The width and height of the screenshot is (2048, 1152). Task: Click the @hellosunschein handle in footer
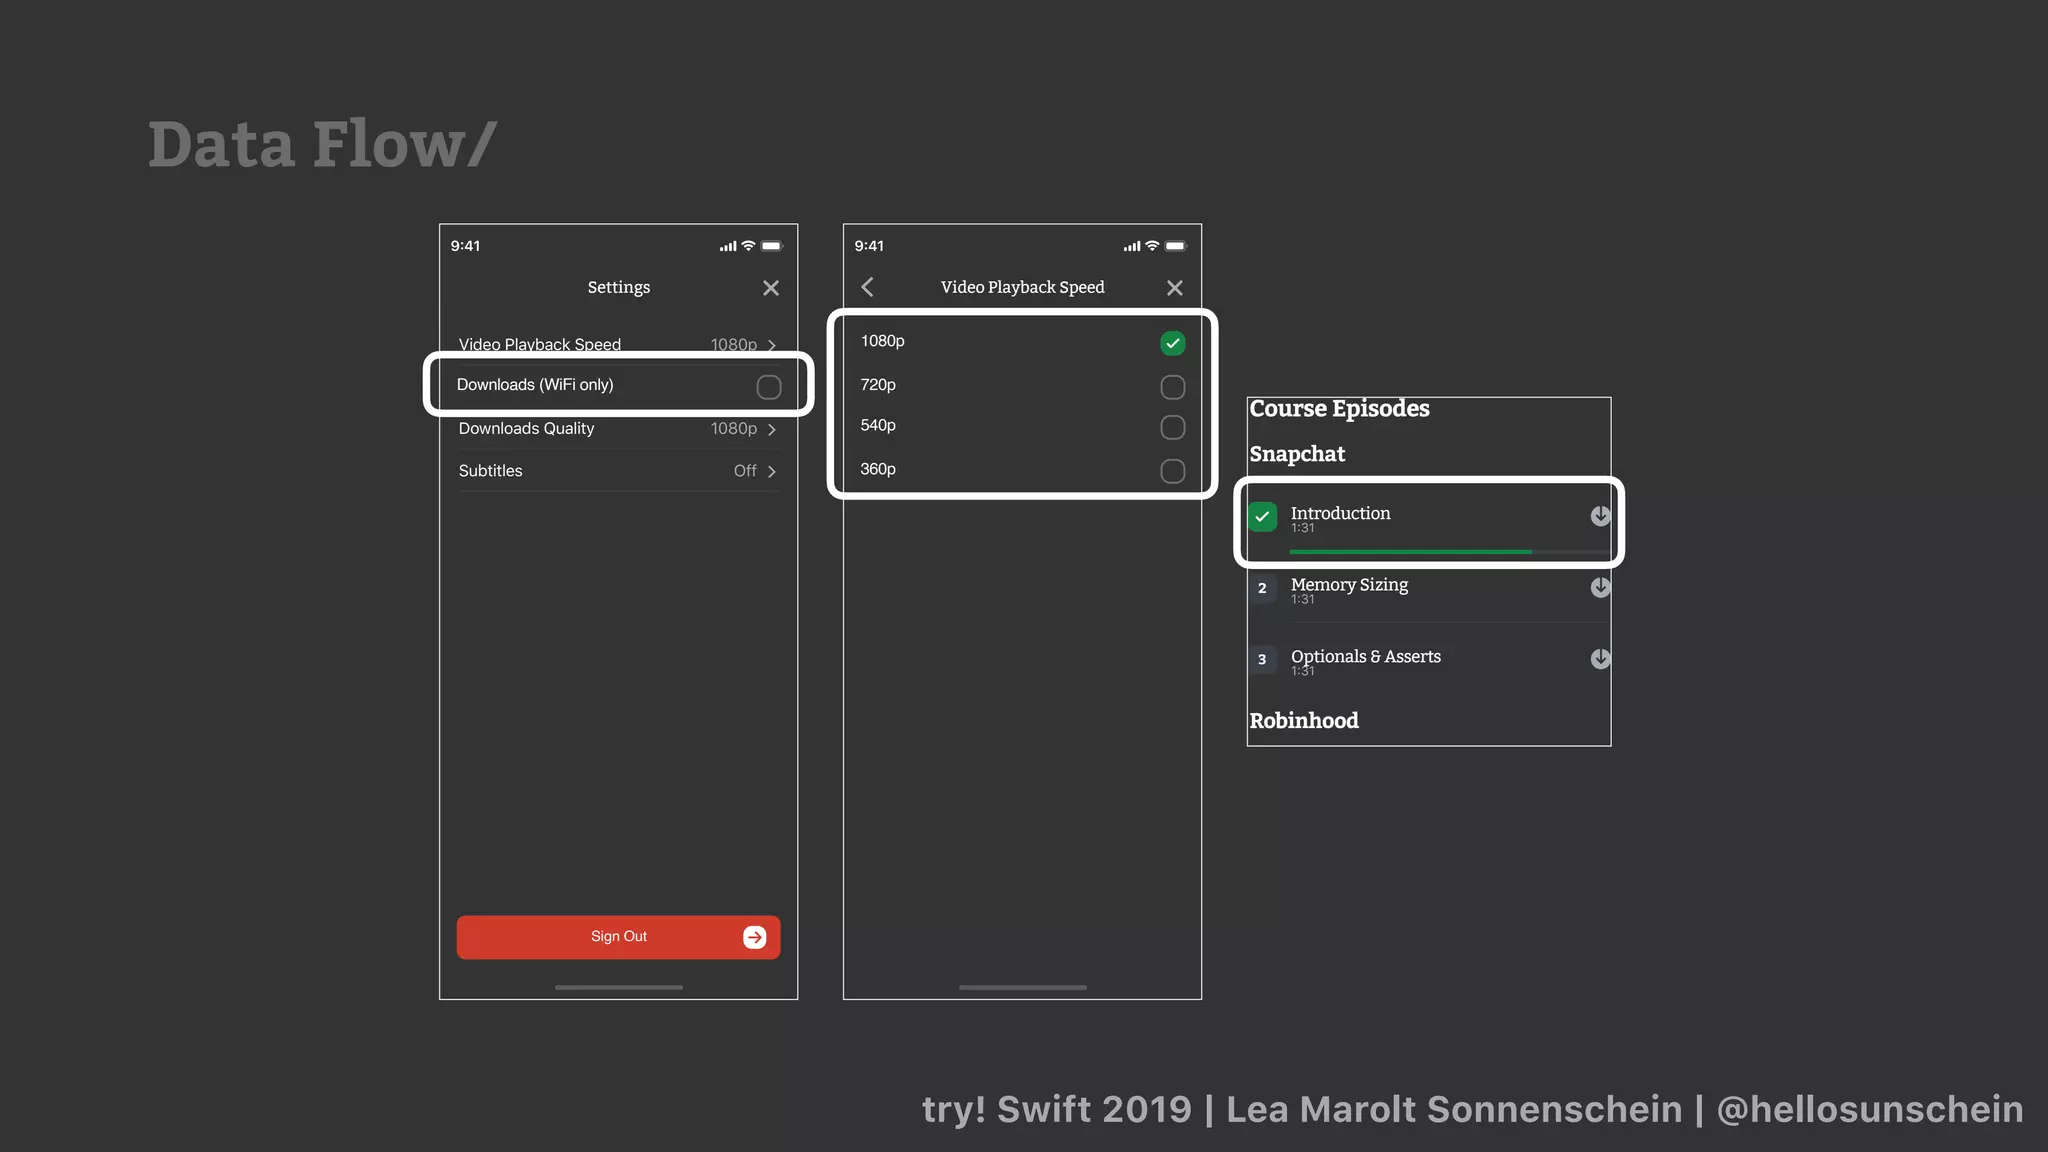[1869, 1110]
